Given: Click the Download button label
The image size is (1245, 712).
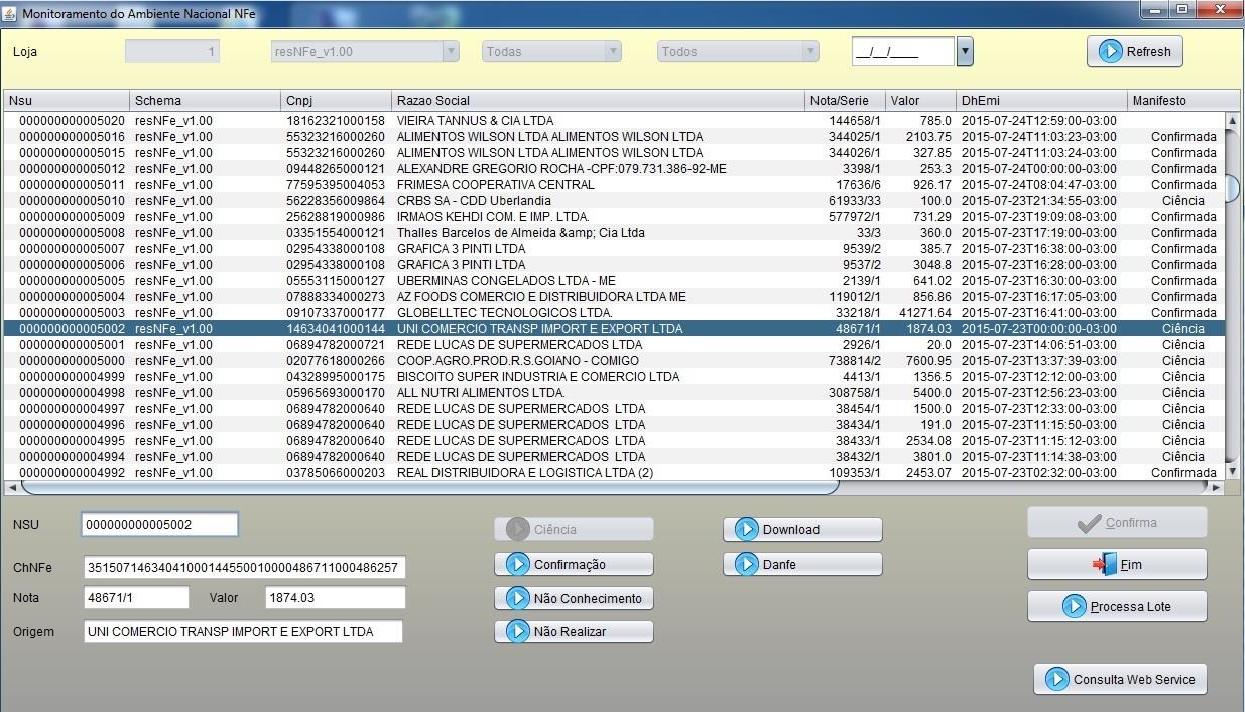Looking at the screenshot, I should coord(791,529).
